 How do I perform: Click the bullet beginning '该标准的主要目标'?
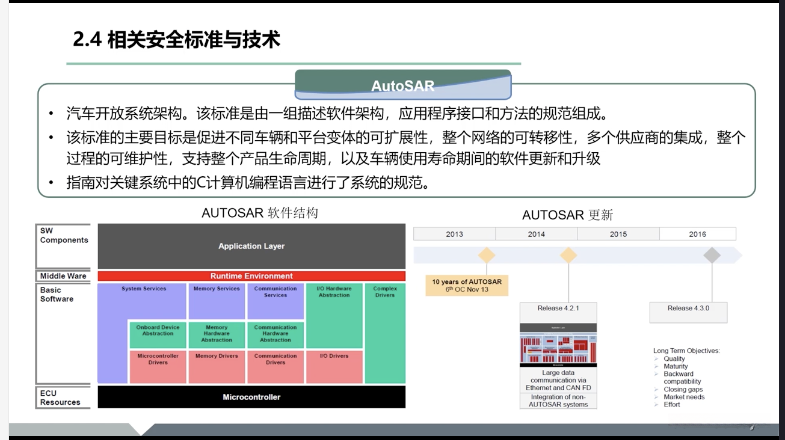pyautogui.click(x=406, y=148)
